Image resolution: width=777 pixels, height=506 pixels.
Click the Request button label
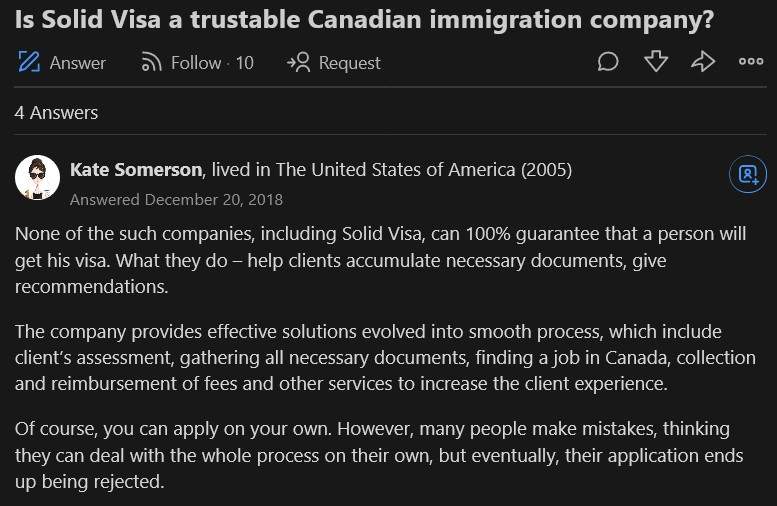(x=349, y=63)
